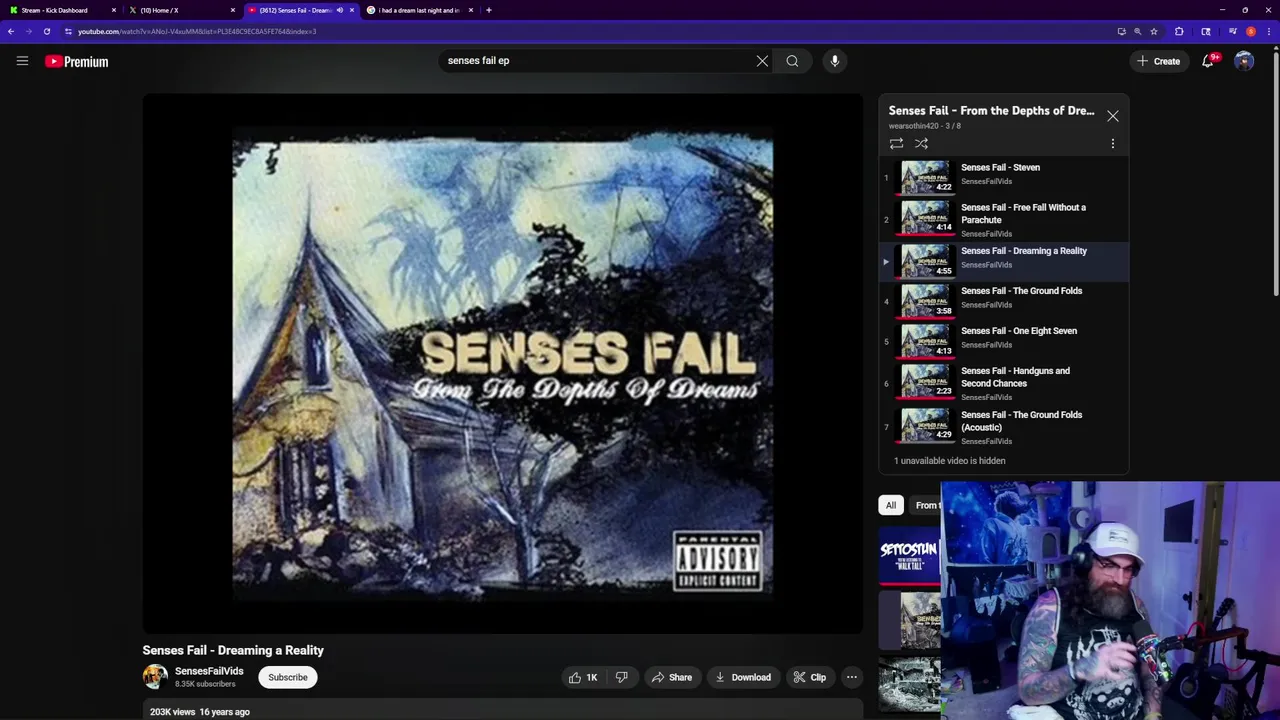Switch to dream Google search tab
Image resolution: width=1280 pixels, height=720 pixels.
point(418,10)
